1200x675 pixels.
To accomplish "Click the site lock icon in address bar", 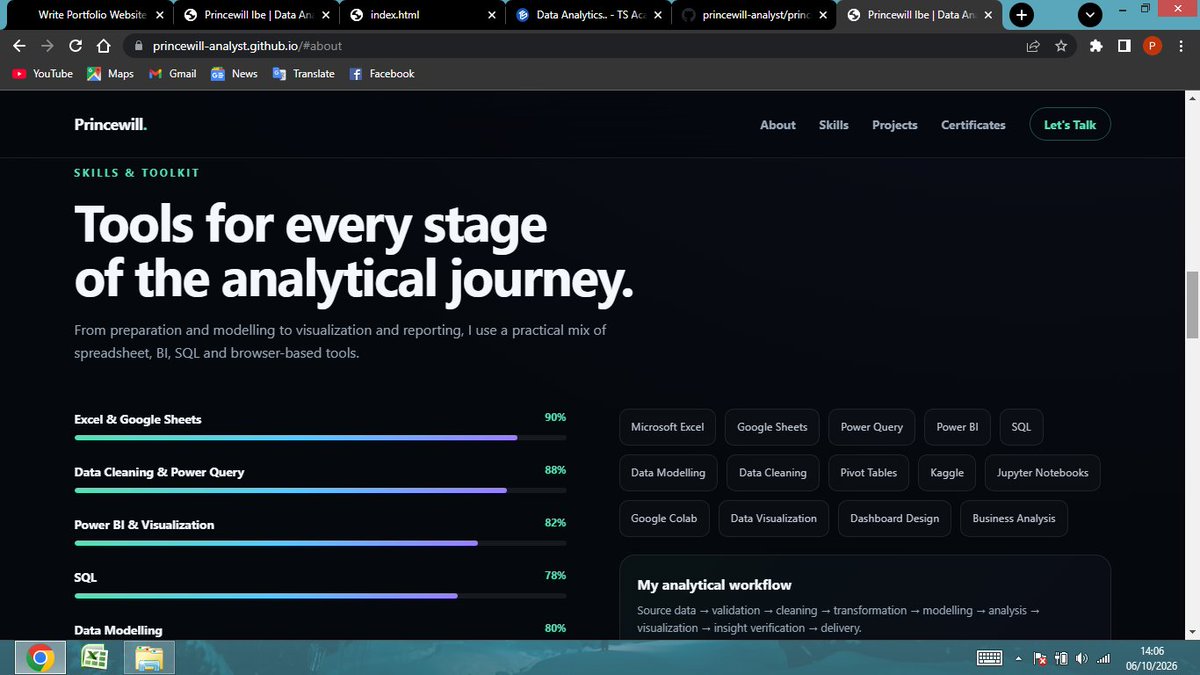I will point(137,46).
